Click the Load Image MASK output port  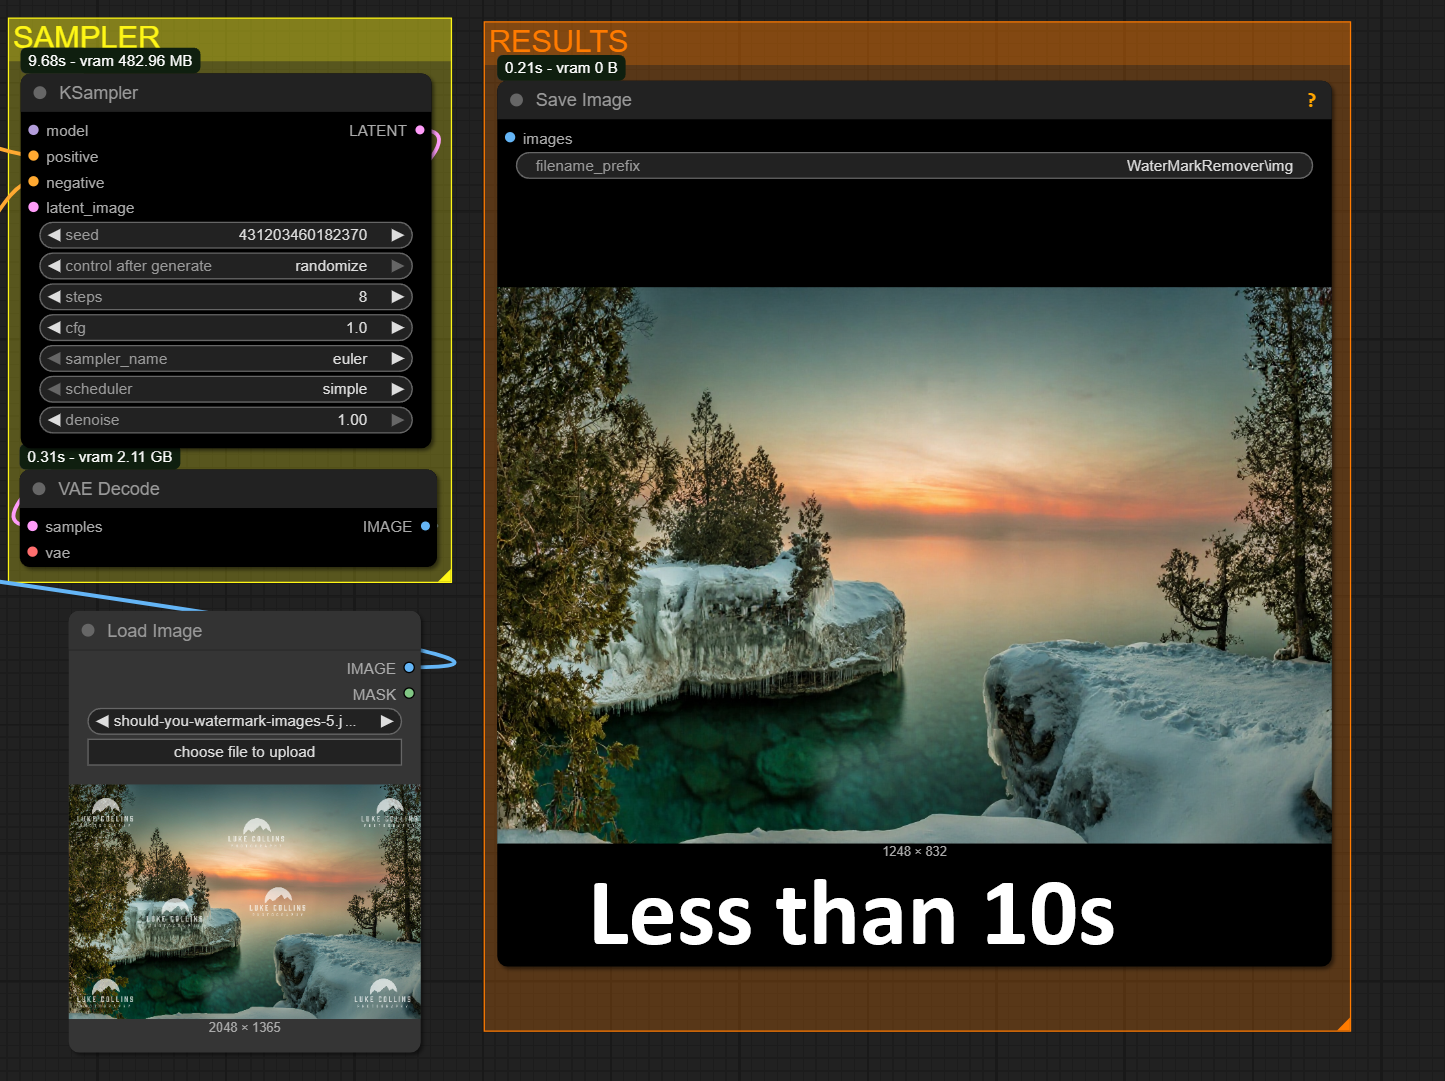point(409,694)
